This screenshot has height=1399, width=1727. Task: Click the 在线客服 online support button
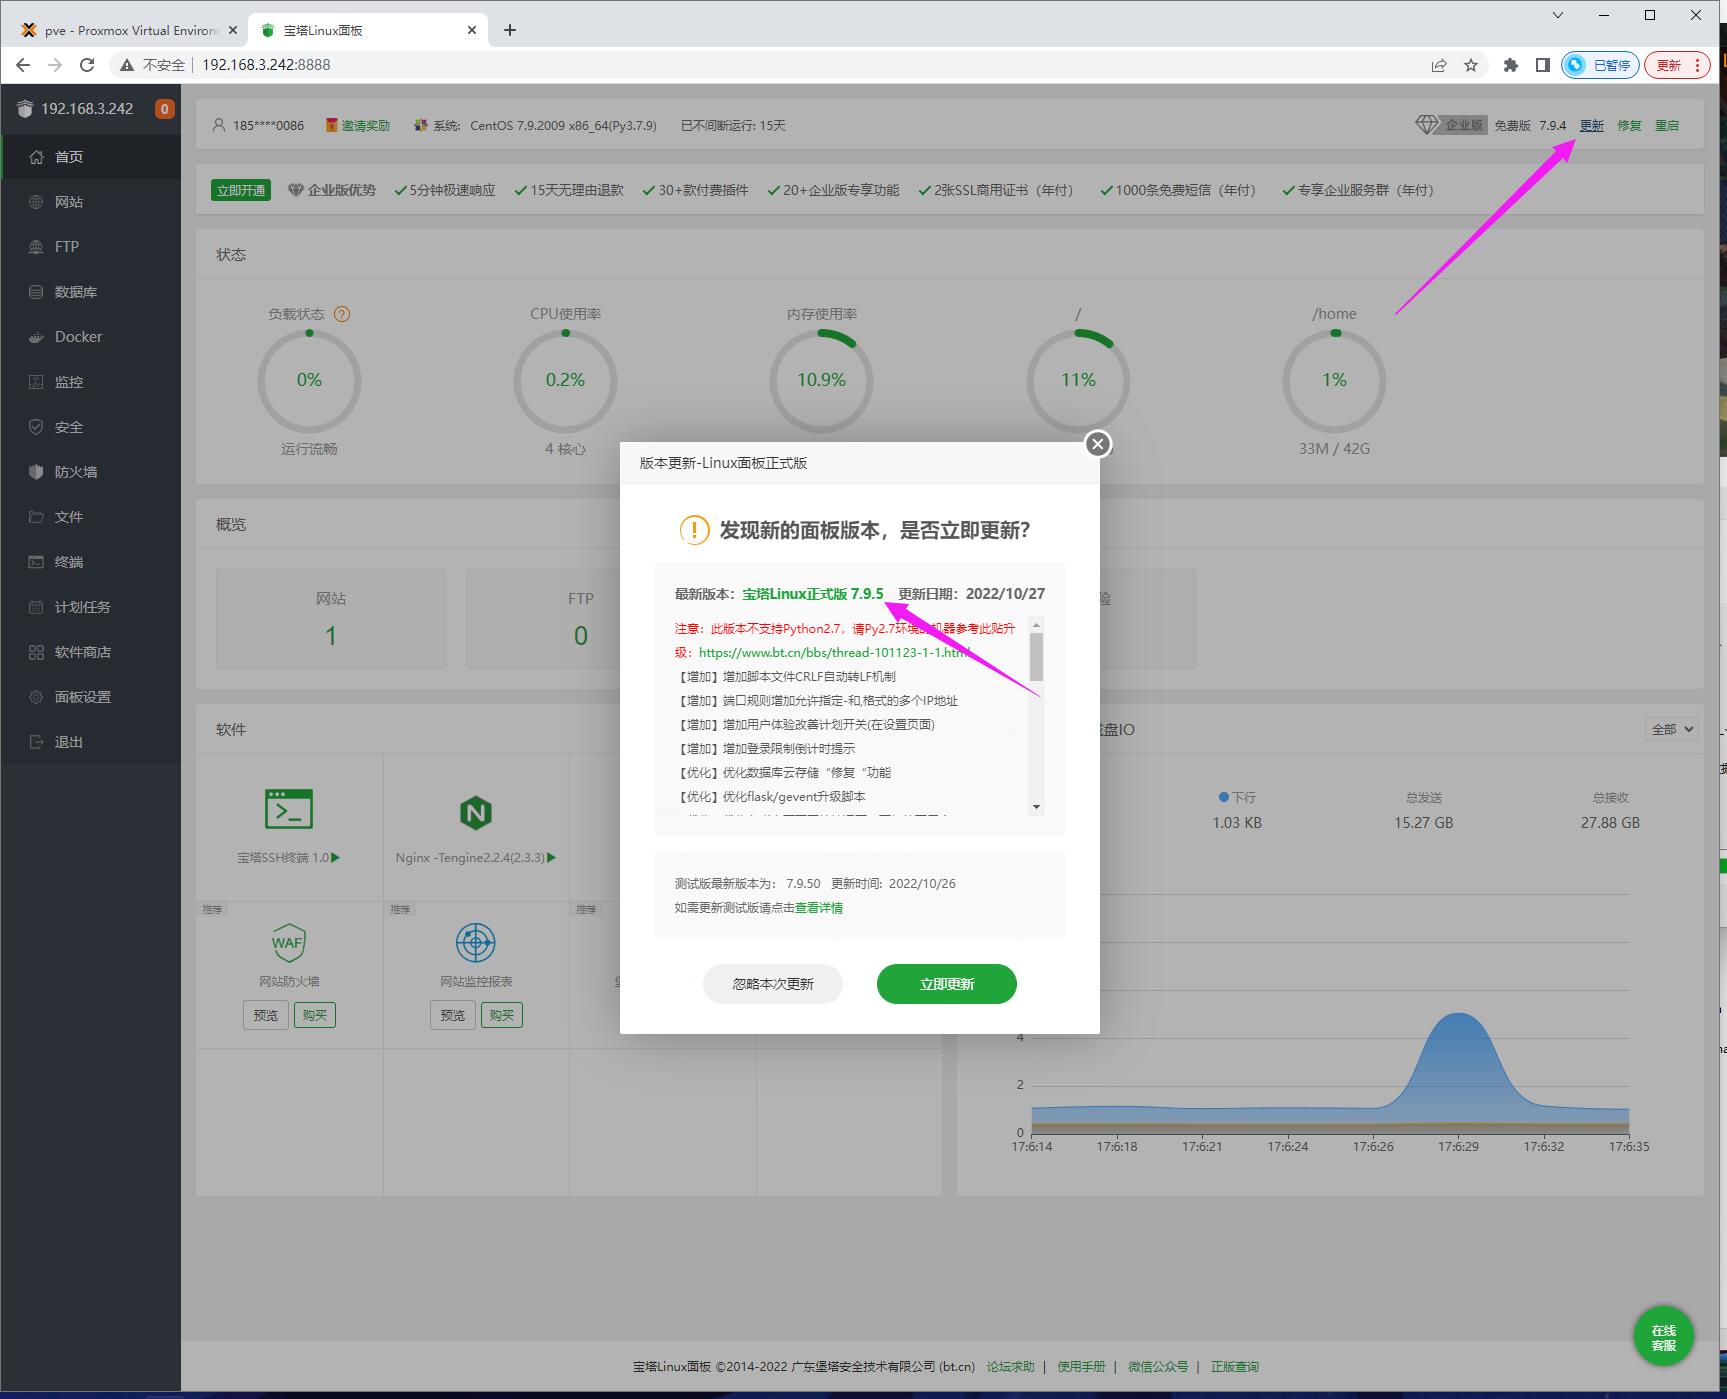1664,1337
